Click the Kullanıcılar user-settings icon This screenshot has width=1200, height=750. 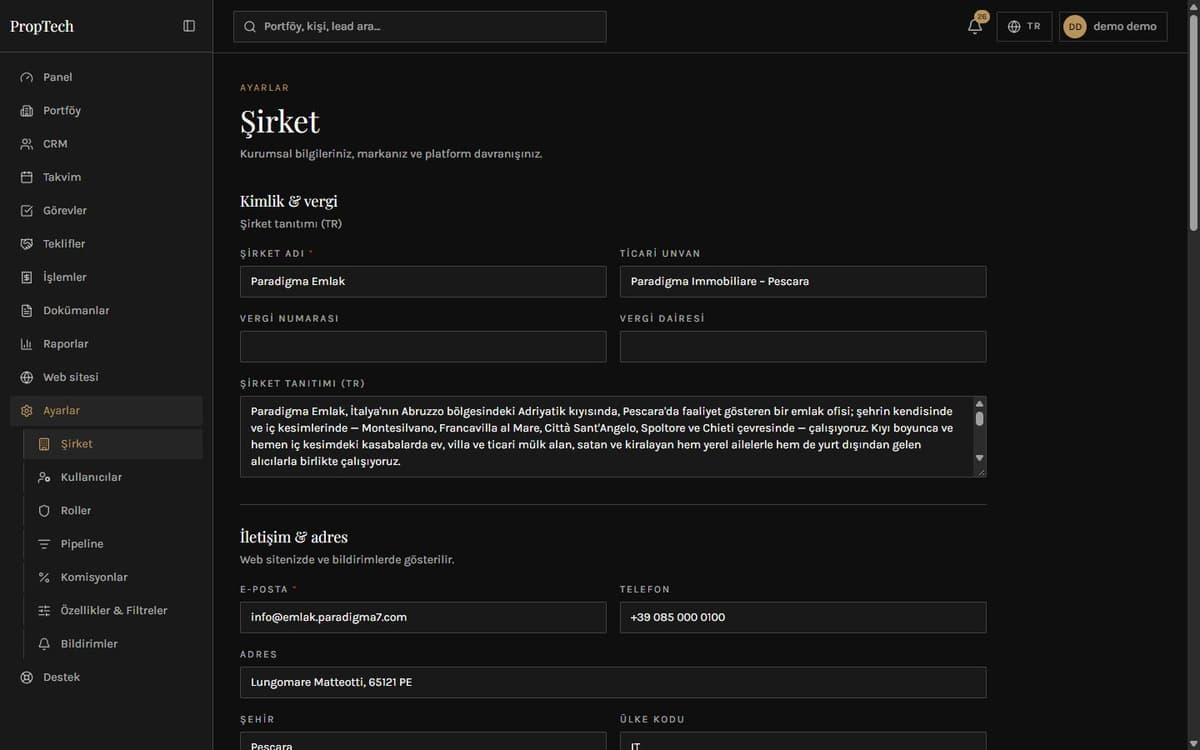pos(44,477)
